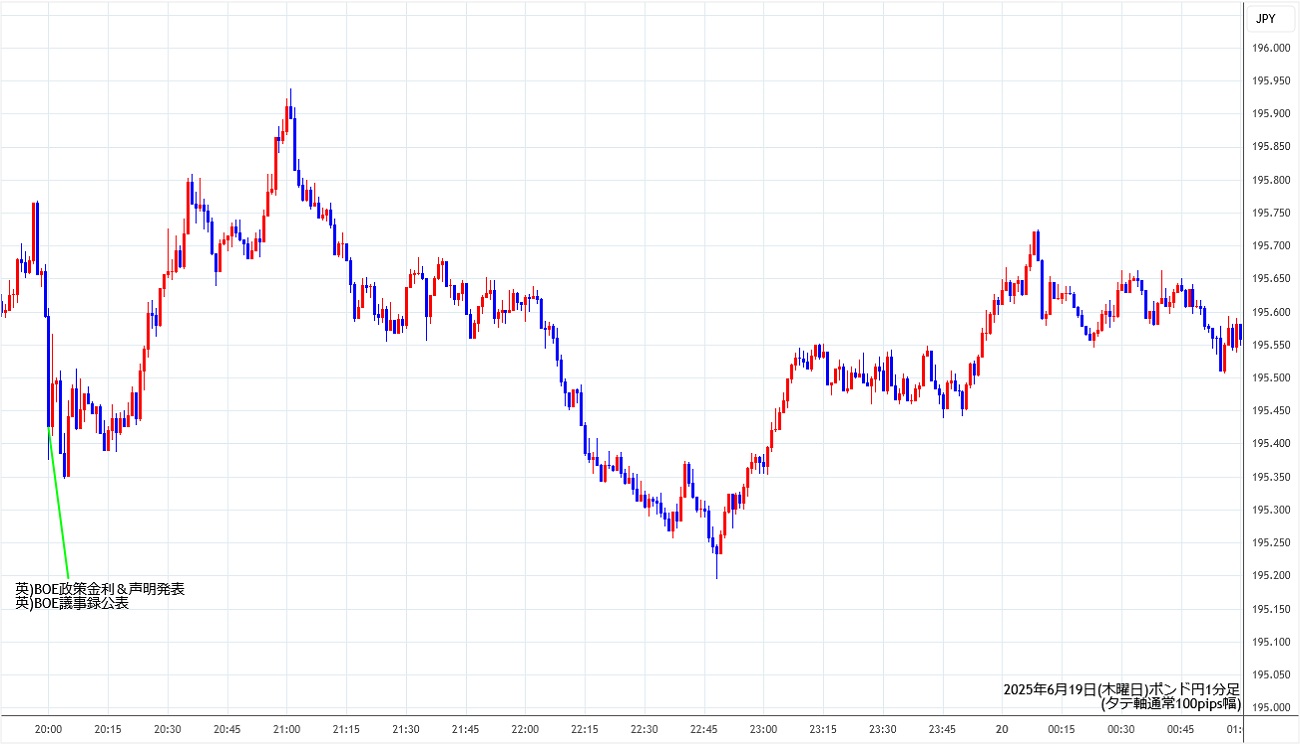Click the タテ軸通常100pips幅 caption text
Image resolution: width=1300 pixels, height=745 pixels.
pos(1171,704)
